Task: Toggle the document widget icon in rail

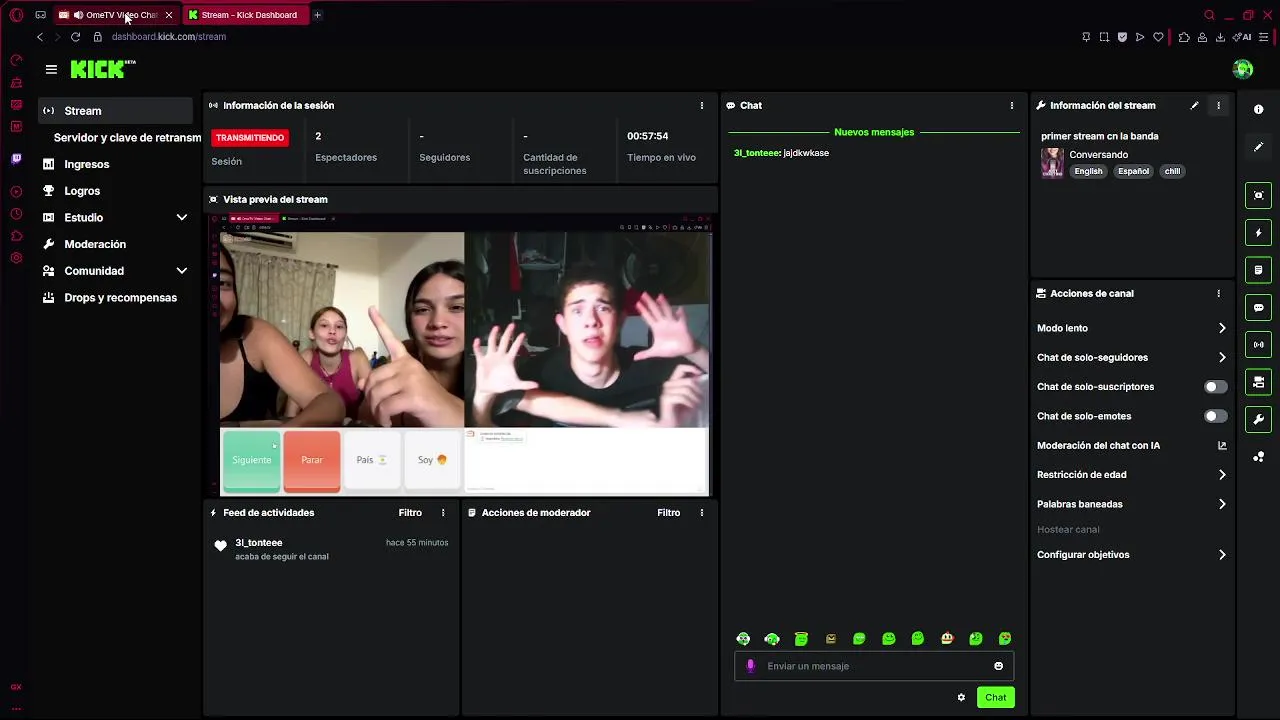Action: click(x=1258, y=270)
